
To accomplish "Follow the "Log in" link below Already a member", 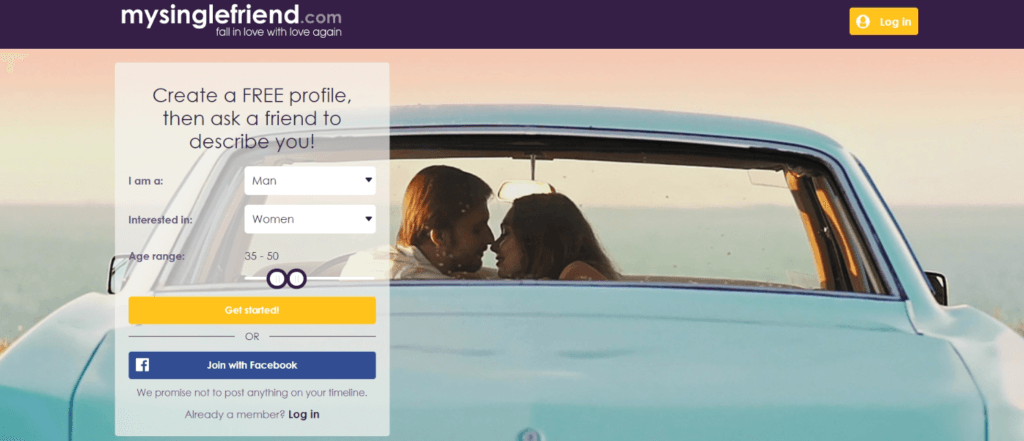I will pos(304,414).
